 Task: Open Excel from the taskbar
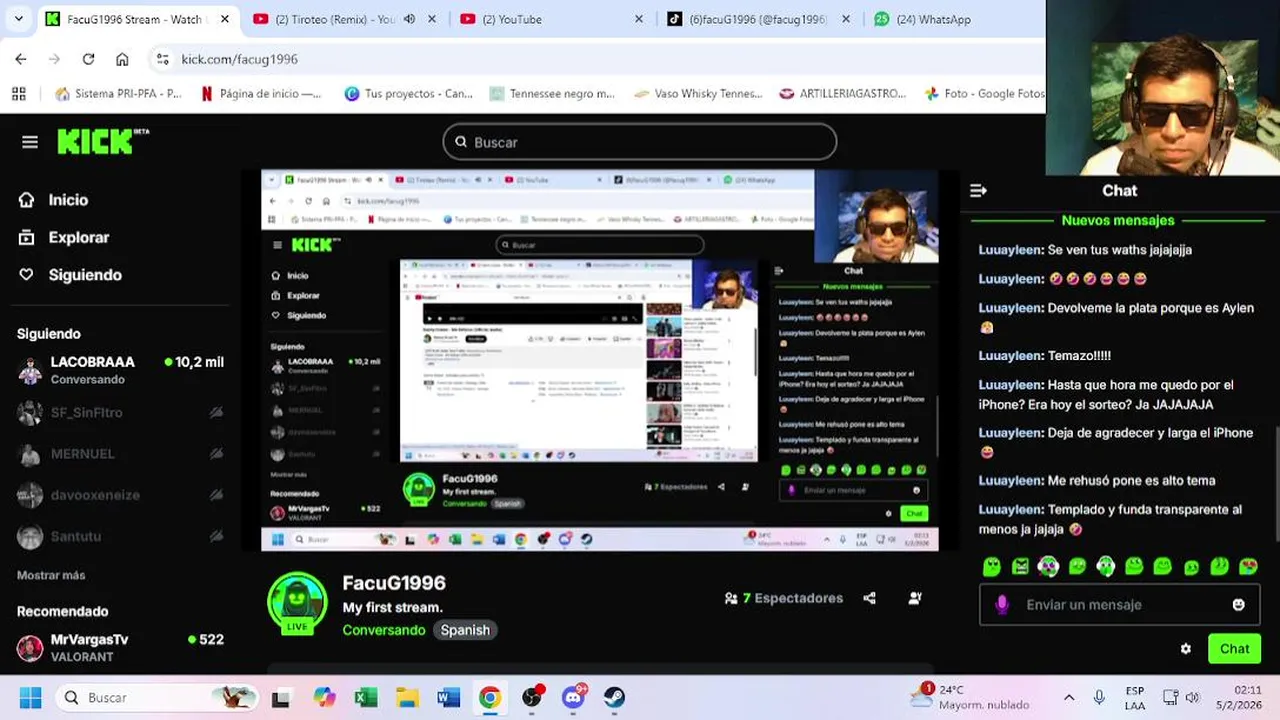coord(366,697)
